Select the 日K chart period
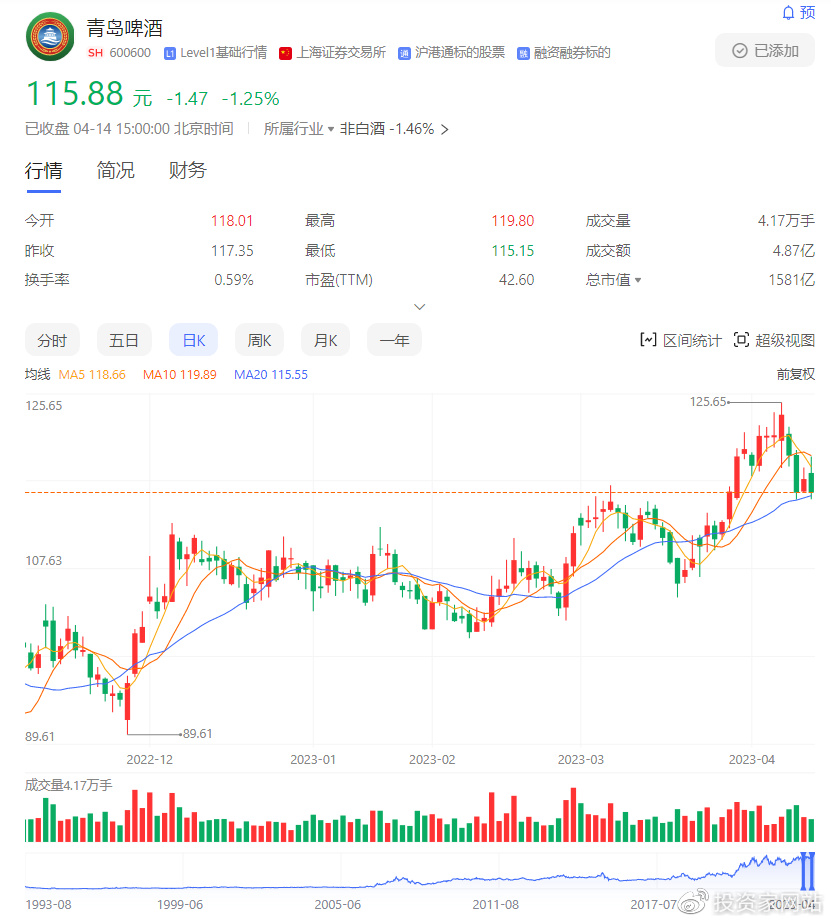The image size is (831, 923). click(x=194, y=340)
